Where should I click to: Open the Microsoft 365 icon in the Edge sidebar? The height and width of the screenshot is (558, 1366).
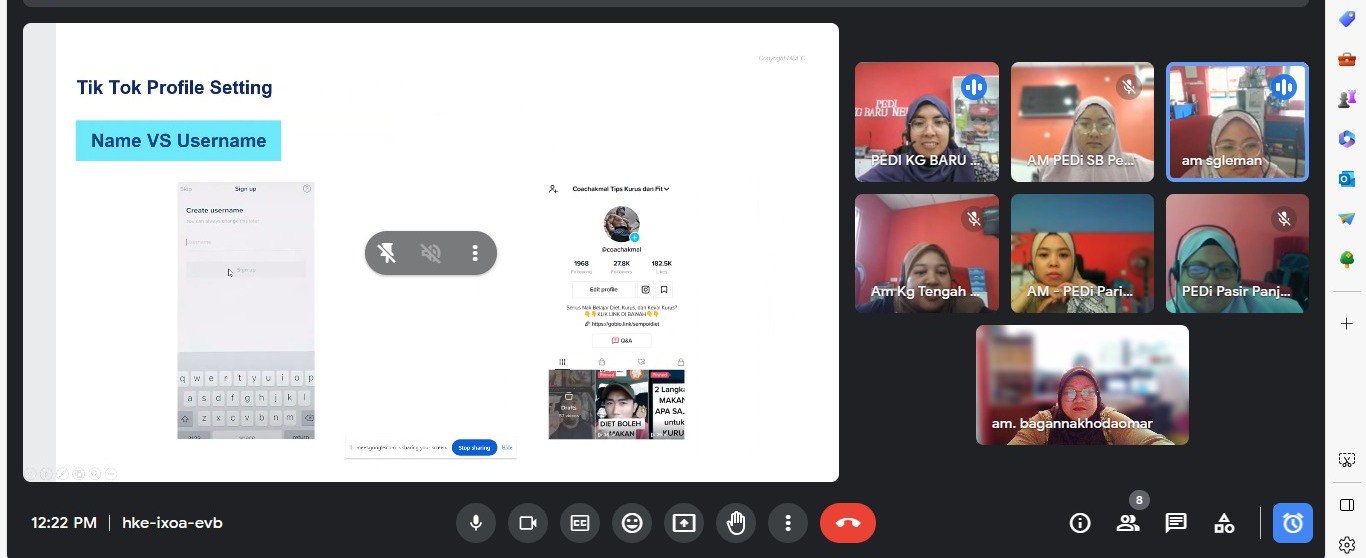(1346, 139)
